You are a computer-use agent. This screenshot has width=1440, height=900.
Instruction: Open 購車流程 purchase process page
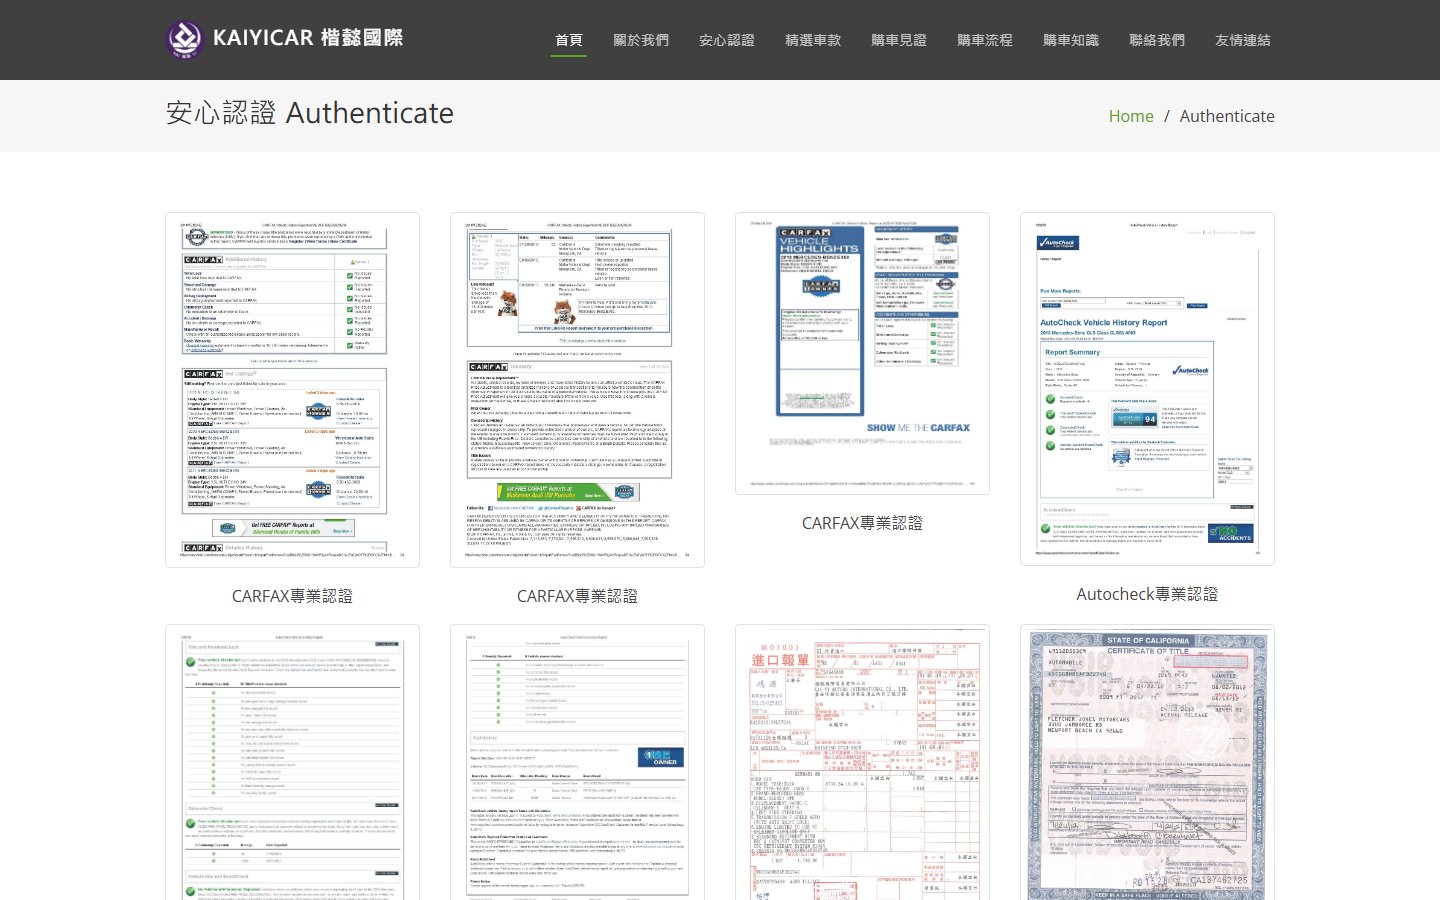[985, 40]
